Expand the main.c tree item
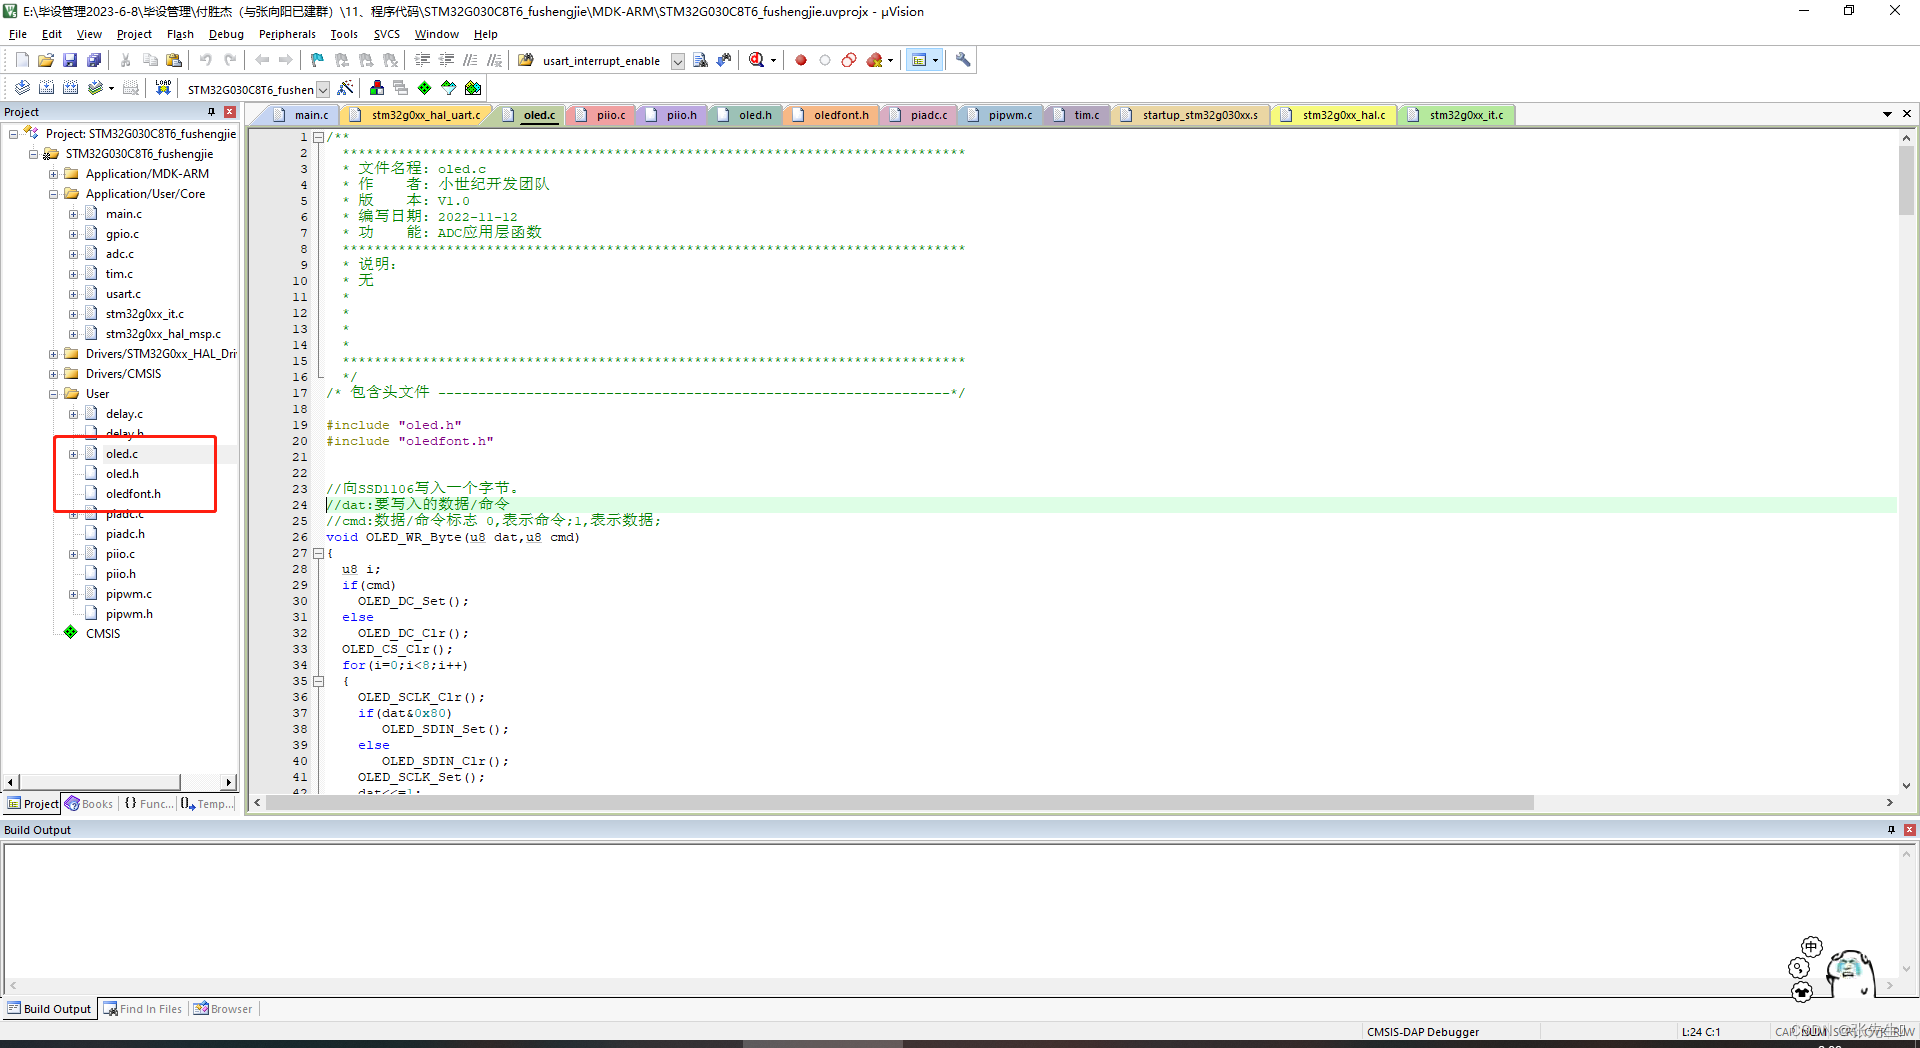Screen dimensions: 1920x1048 pos(73,213)
